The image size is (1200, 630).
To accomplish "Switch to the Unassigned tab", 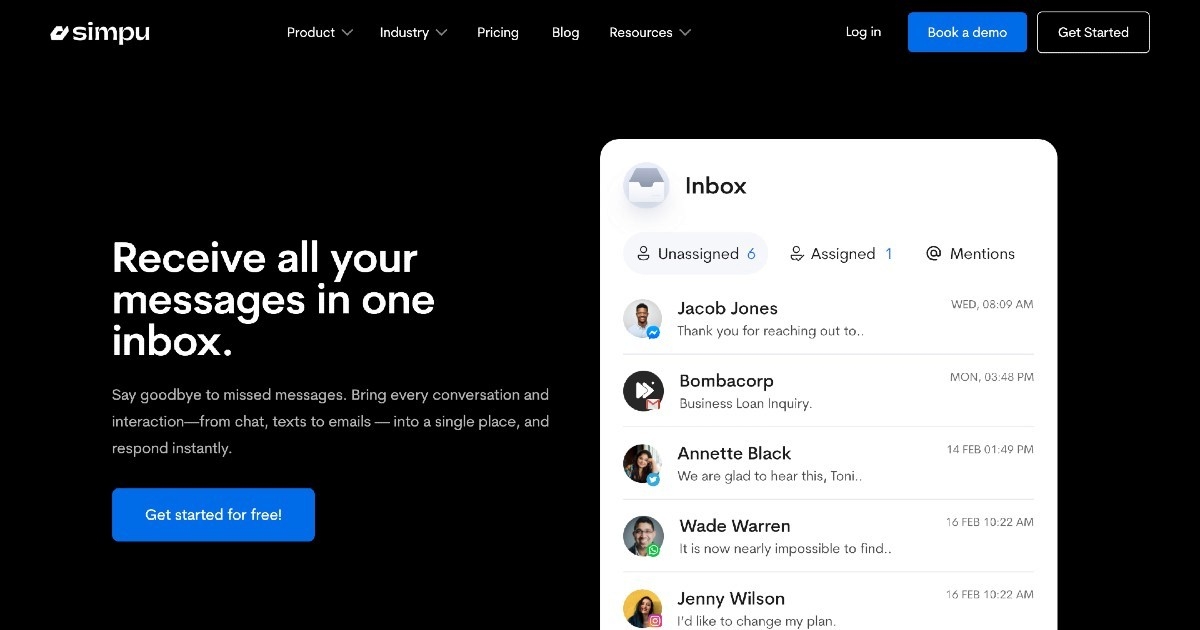I will tap(696, 254).
